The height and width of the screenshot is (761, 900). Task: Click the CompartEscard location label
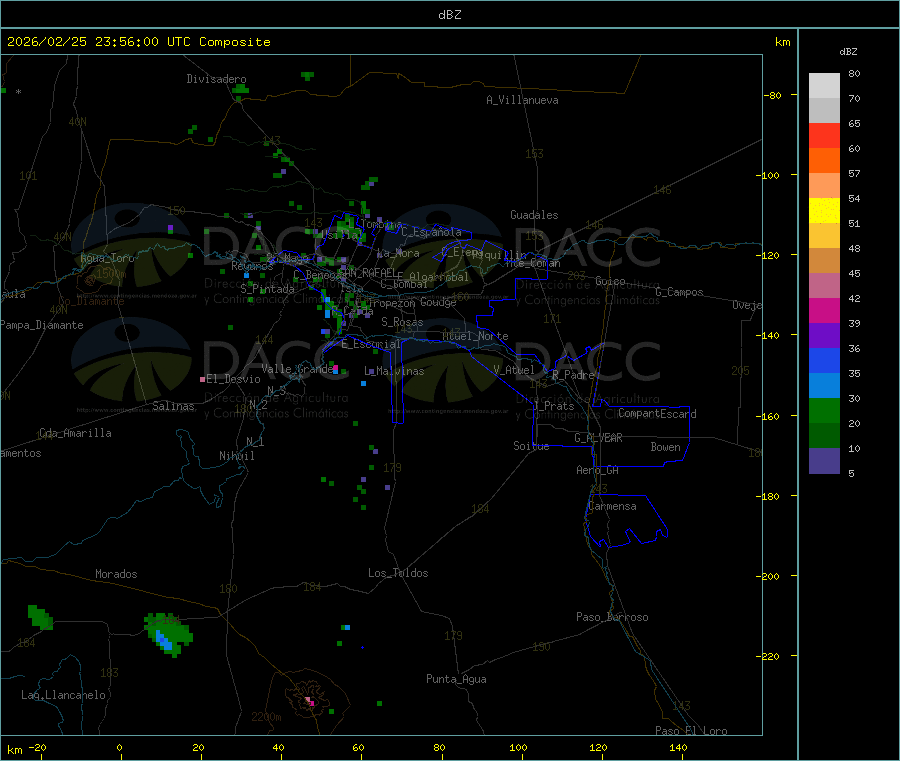point(657,413)
